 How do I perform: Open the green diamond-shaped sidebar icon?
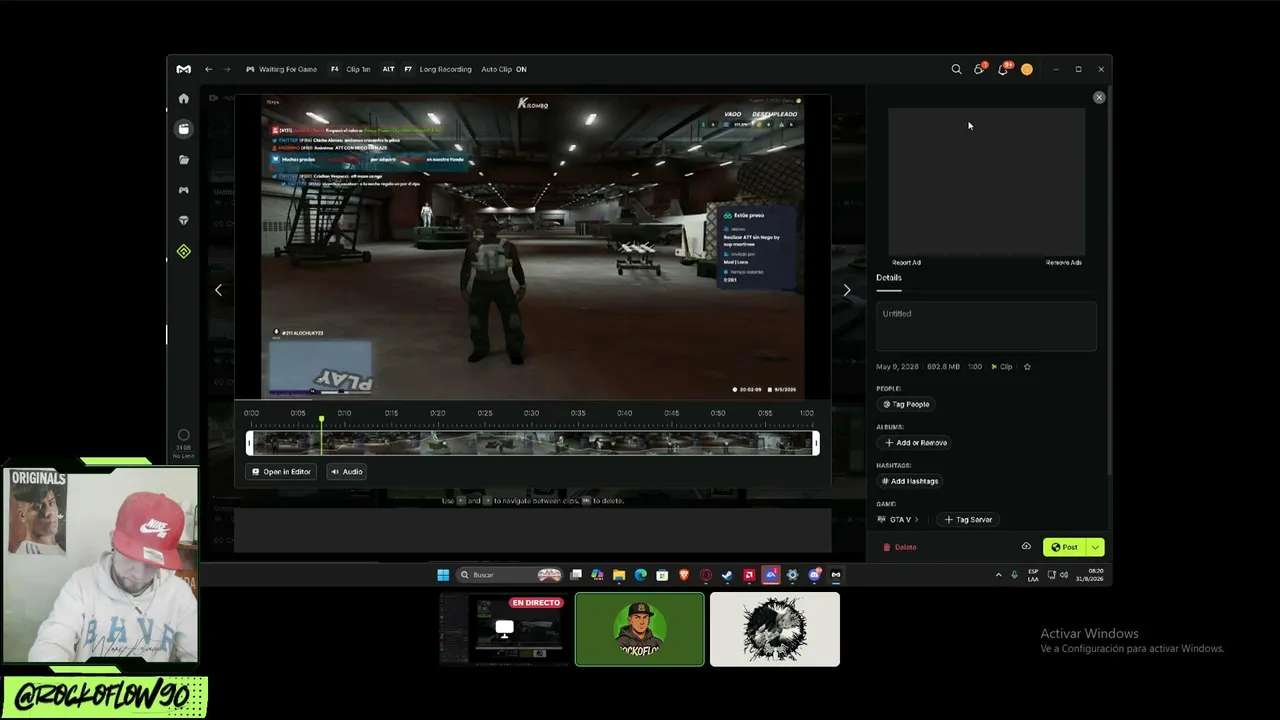[183, 251]
